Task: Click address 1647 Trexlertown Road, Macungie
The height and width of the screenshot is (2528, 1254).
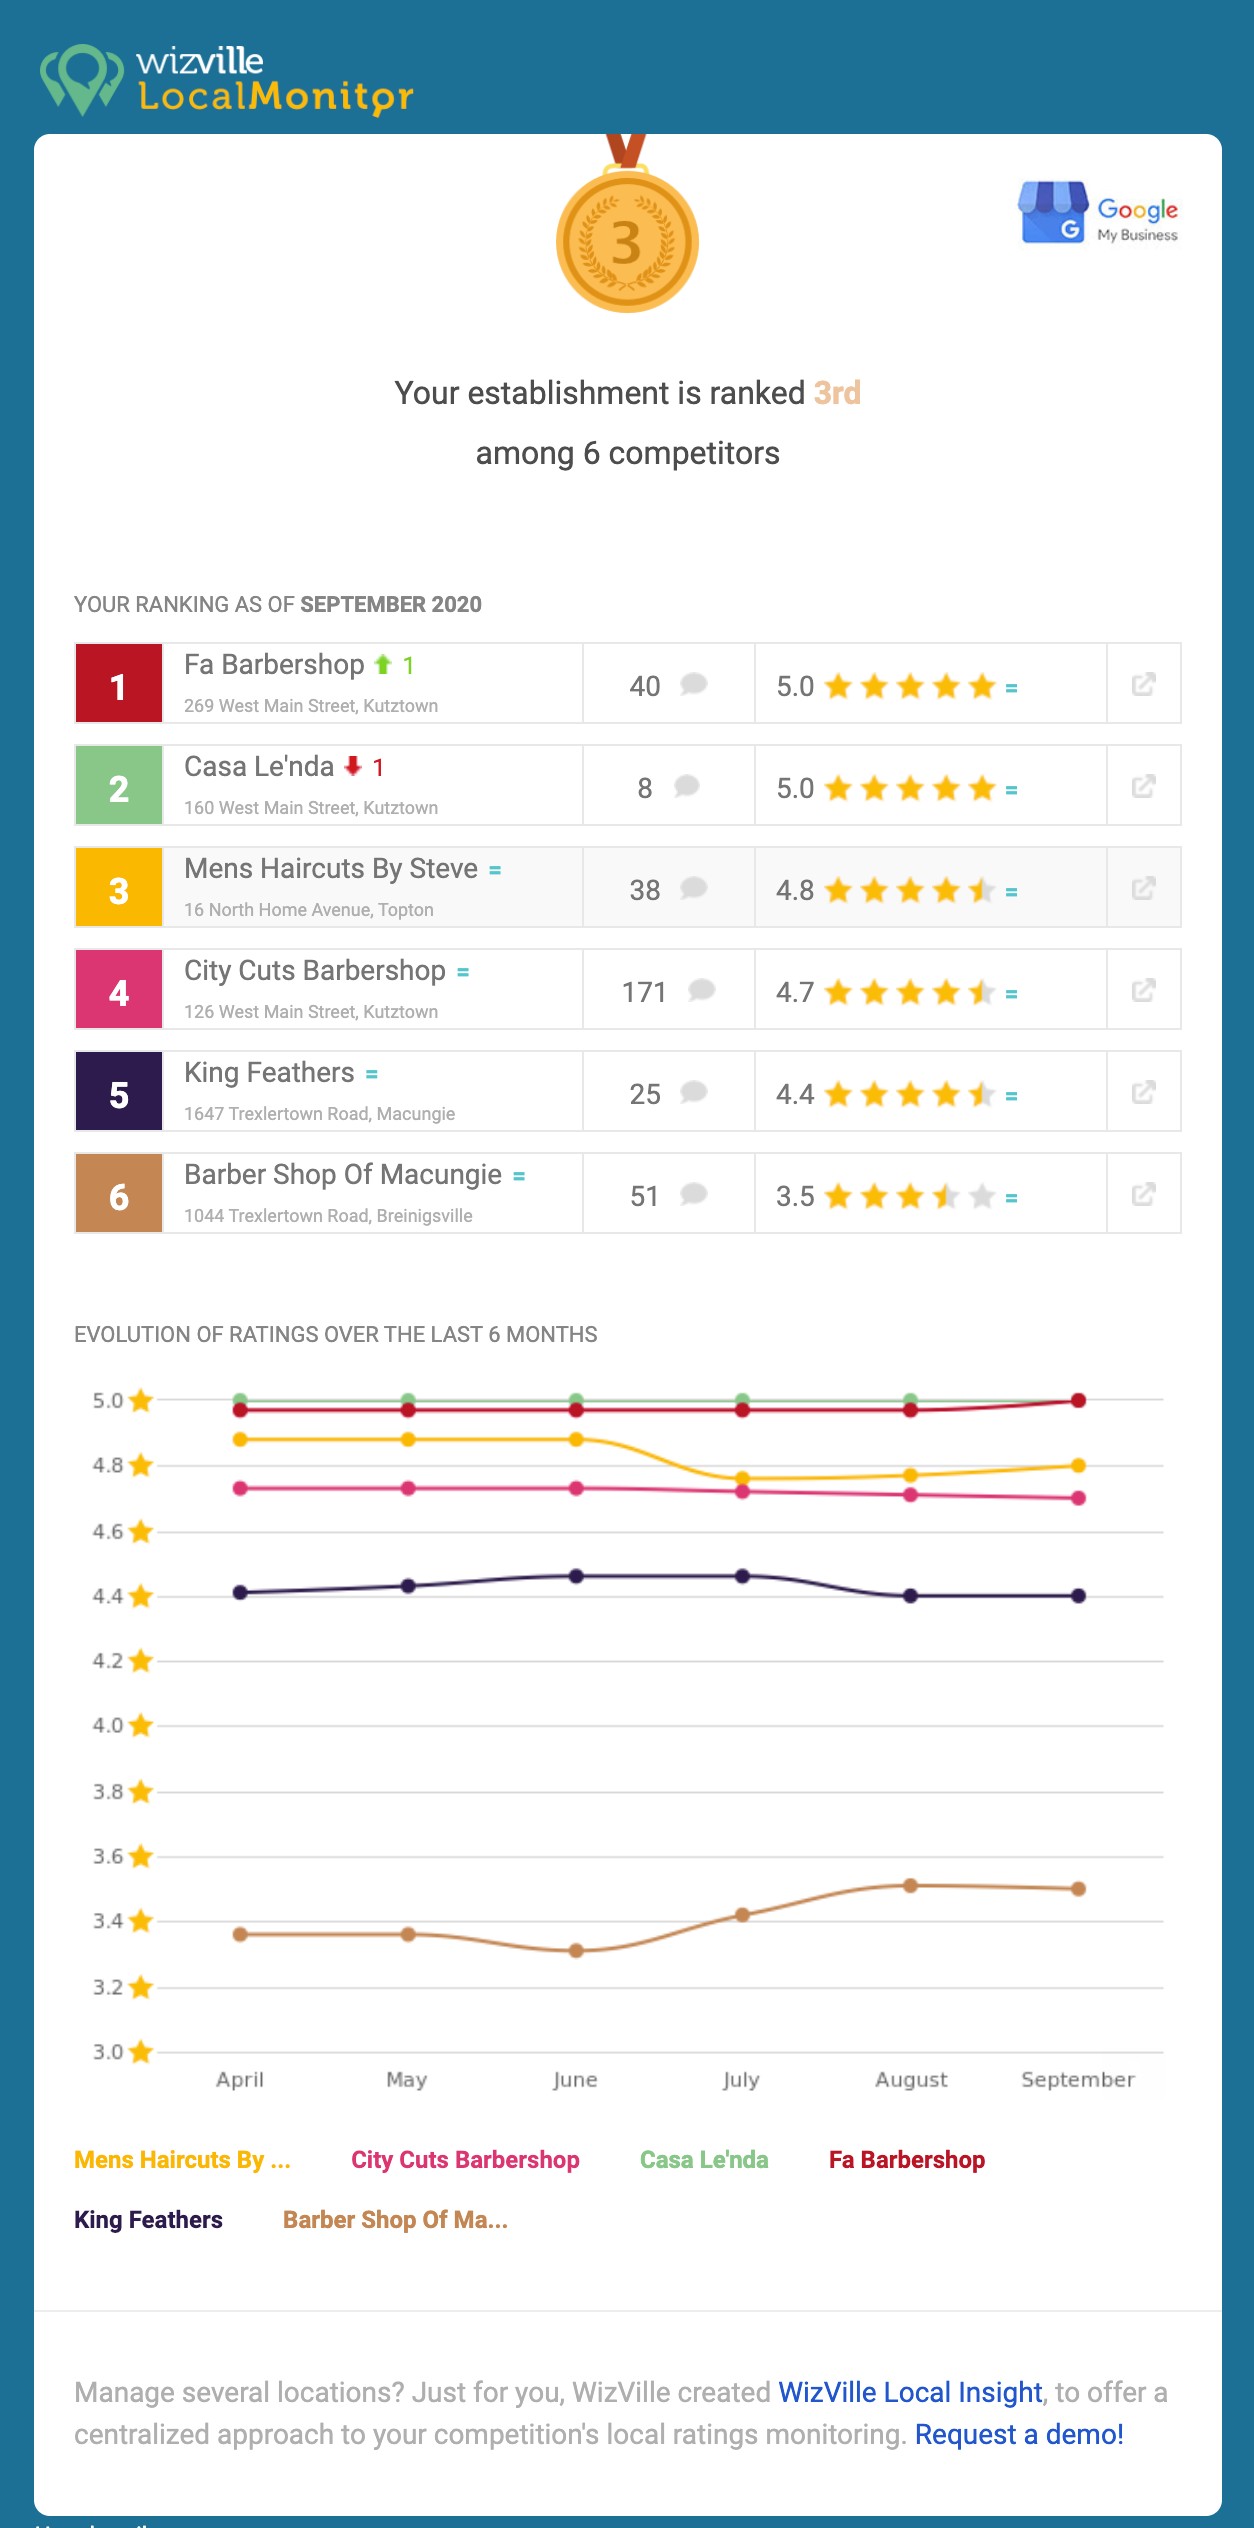Action: (x=320, y=1114)
